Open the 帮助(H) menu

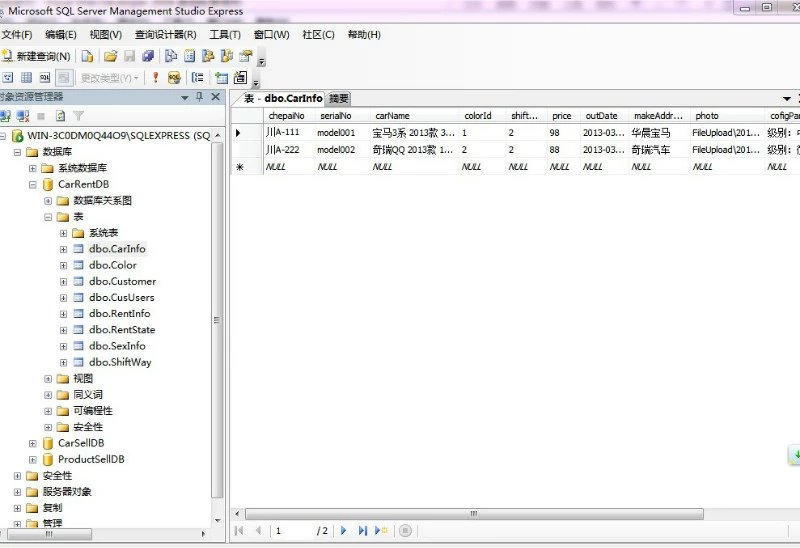364,35
